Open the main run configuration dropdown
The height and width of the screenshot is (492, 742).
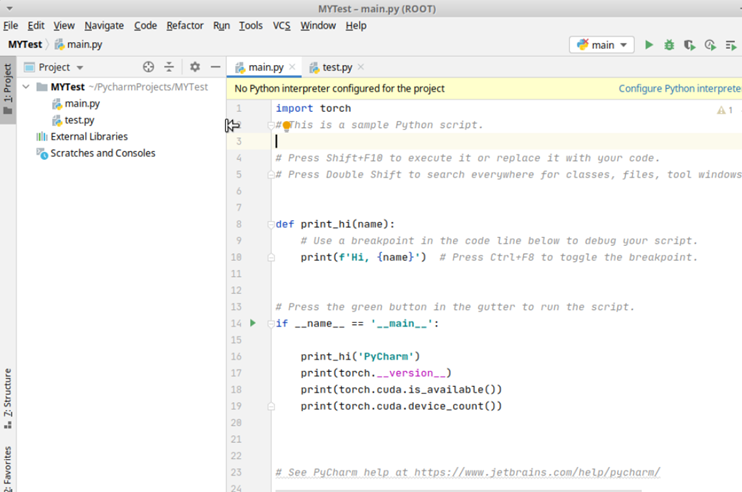pyautogui.click(x=601, y=45)
